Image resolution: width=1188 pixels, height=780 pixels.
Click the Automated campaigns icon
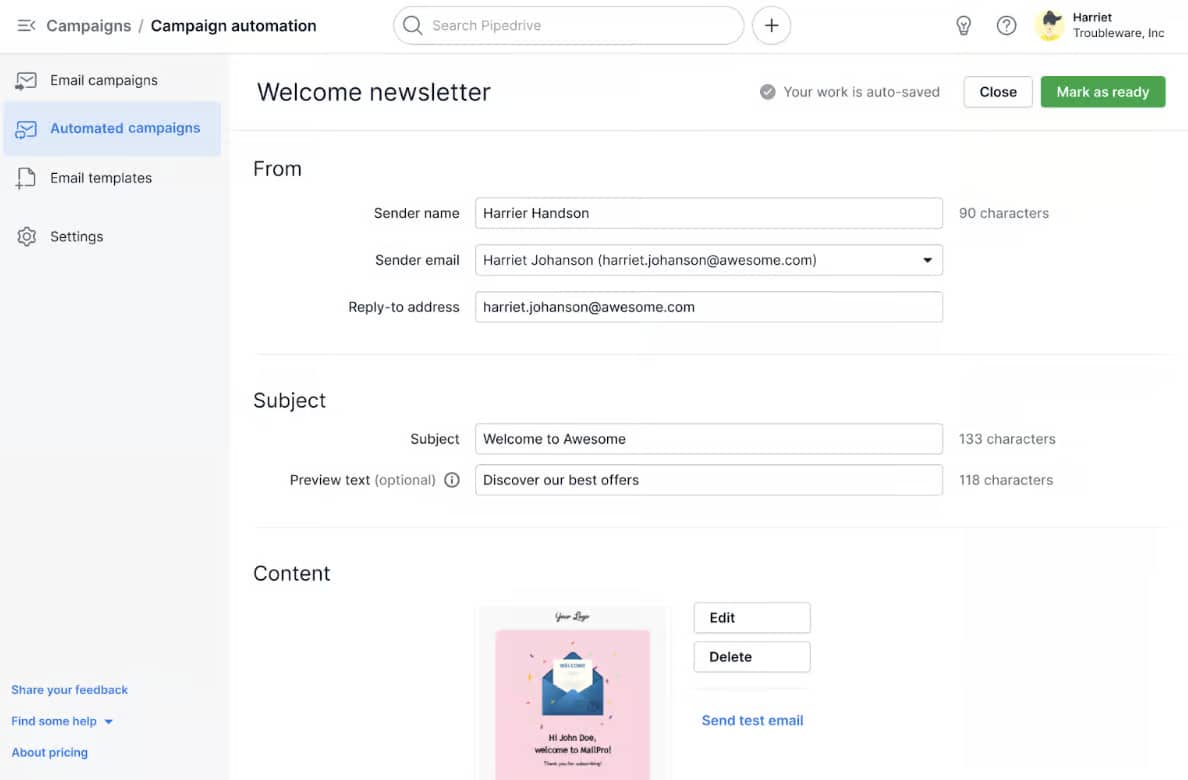click(x=26, y=129)
